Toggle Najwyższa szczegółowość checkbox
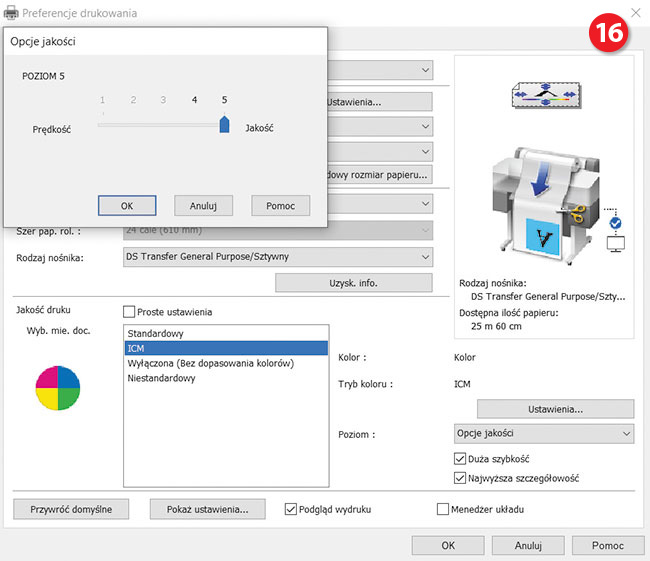This screenshot has height=561, width=650. (461, 478)
